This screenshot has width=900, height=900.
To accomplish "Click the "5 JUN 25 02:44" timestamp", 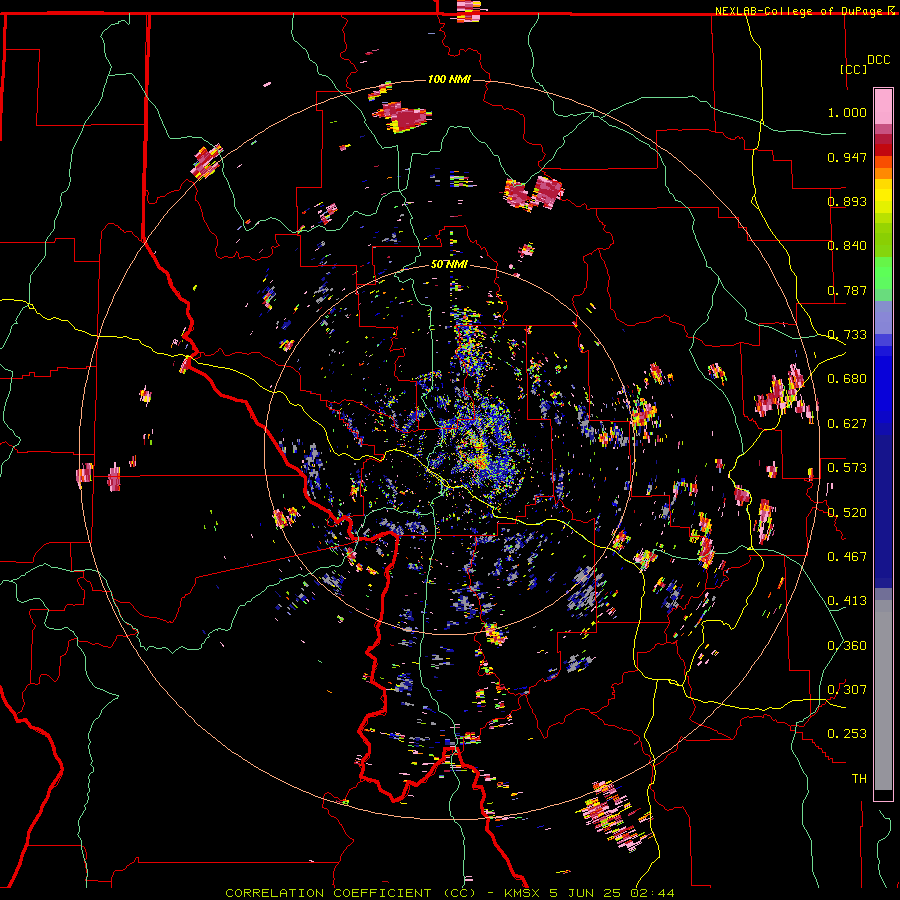I will [x=612, y=893].
